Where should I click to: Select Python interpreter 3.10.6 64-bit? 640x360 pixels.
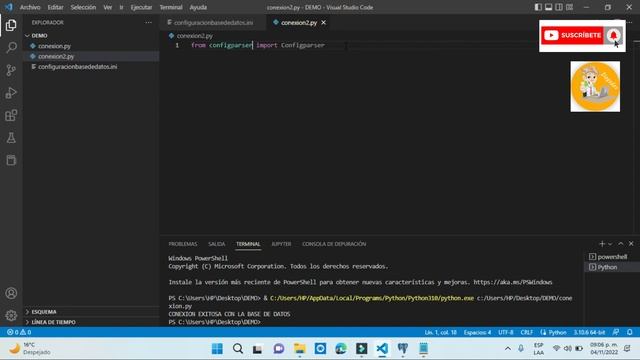pos(589,332)
